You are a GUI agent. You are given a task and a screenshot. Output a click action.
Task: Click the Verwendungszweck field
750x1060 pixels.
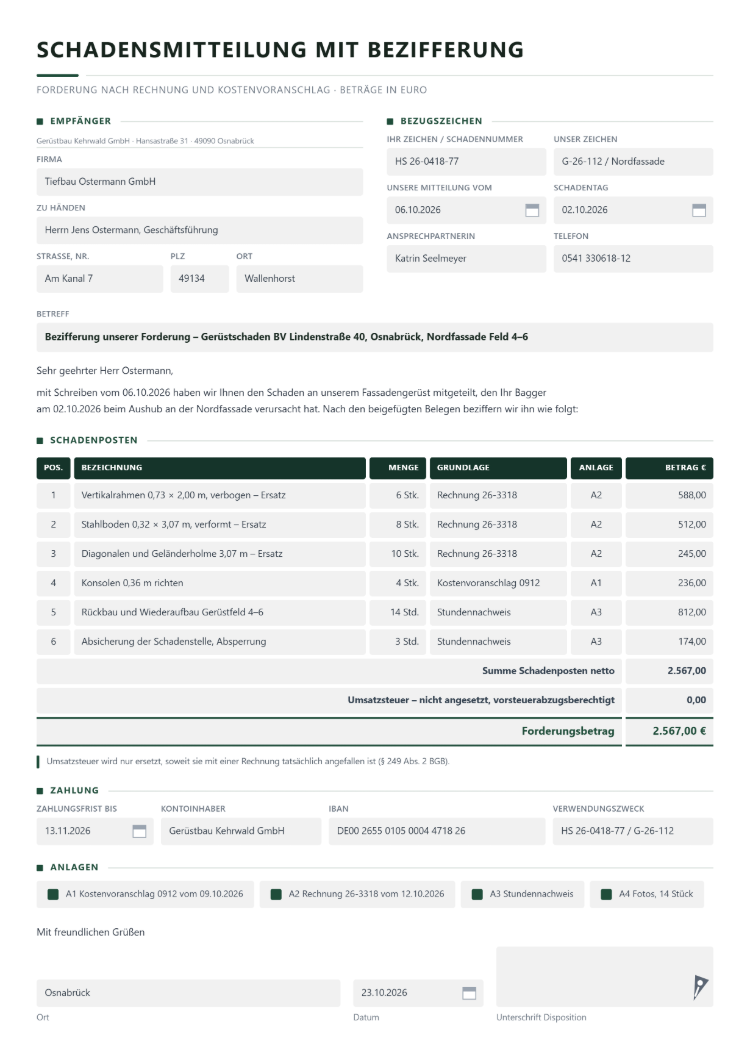(x=633, y=832)
